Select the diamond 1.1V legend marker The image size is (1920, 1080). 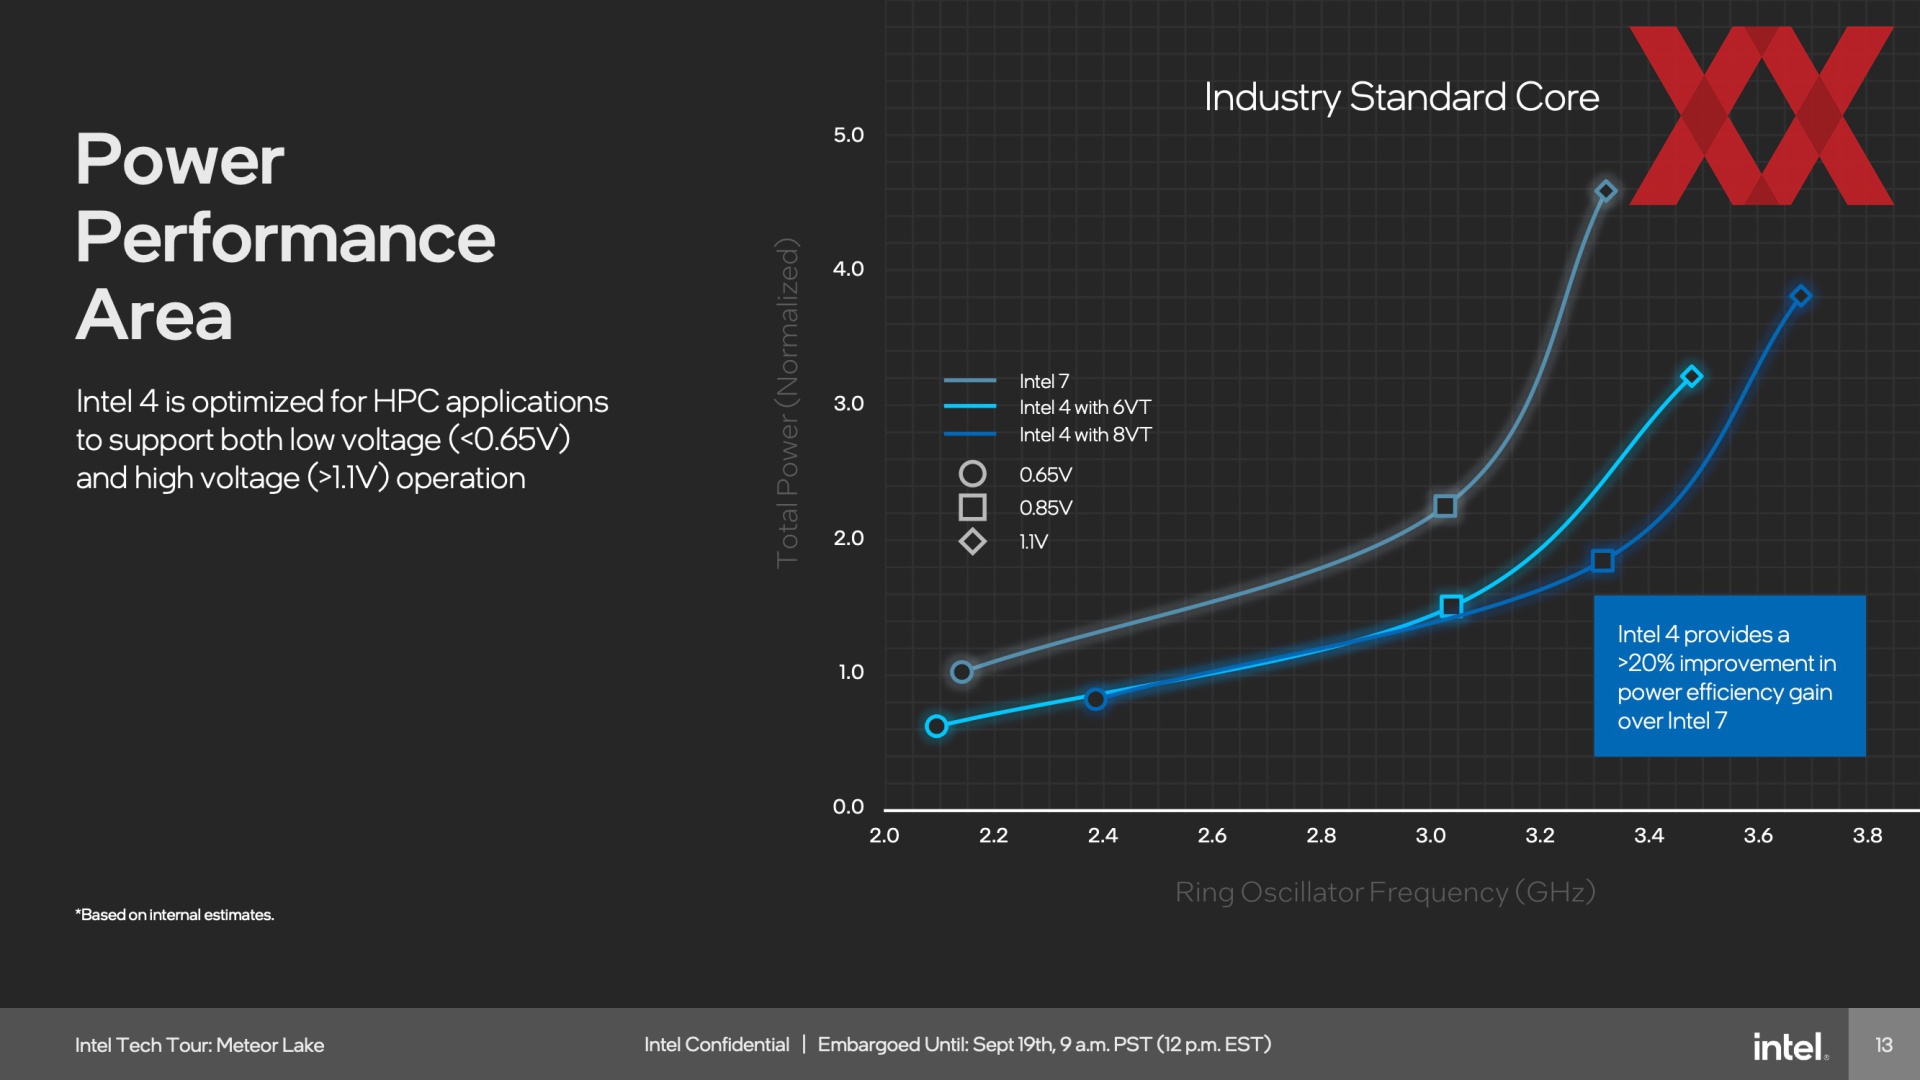972,542
